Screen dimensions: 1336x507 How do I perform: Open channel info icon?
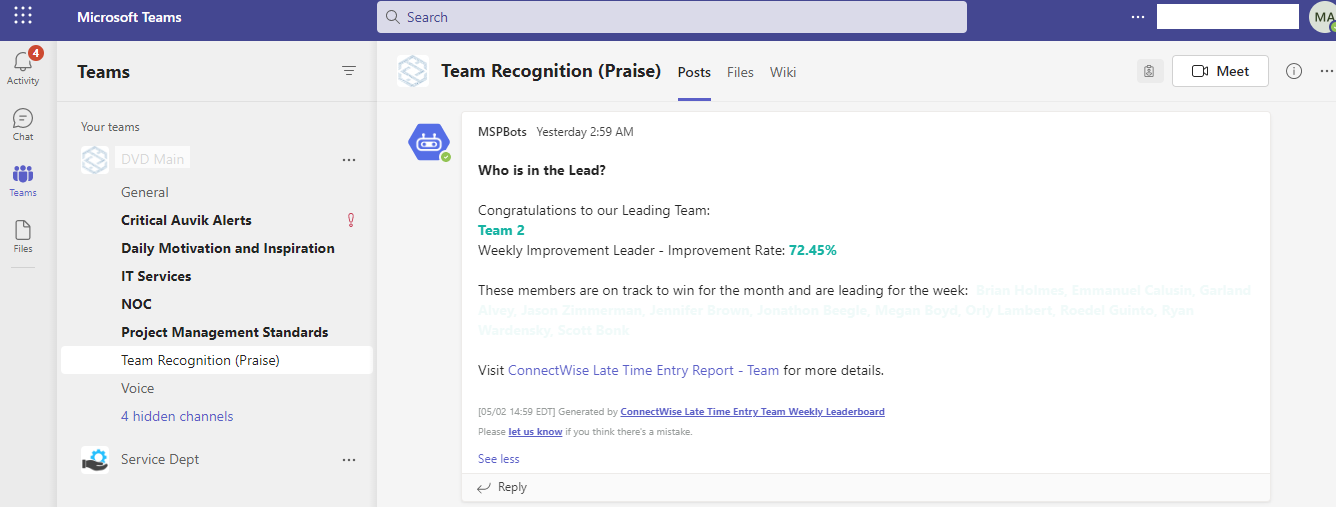(x=1294, y=71)
